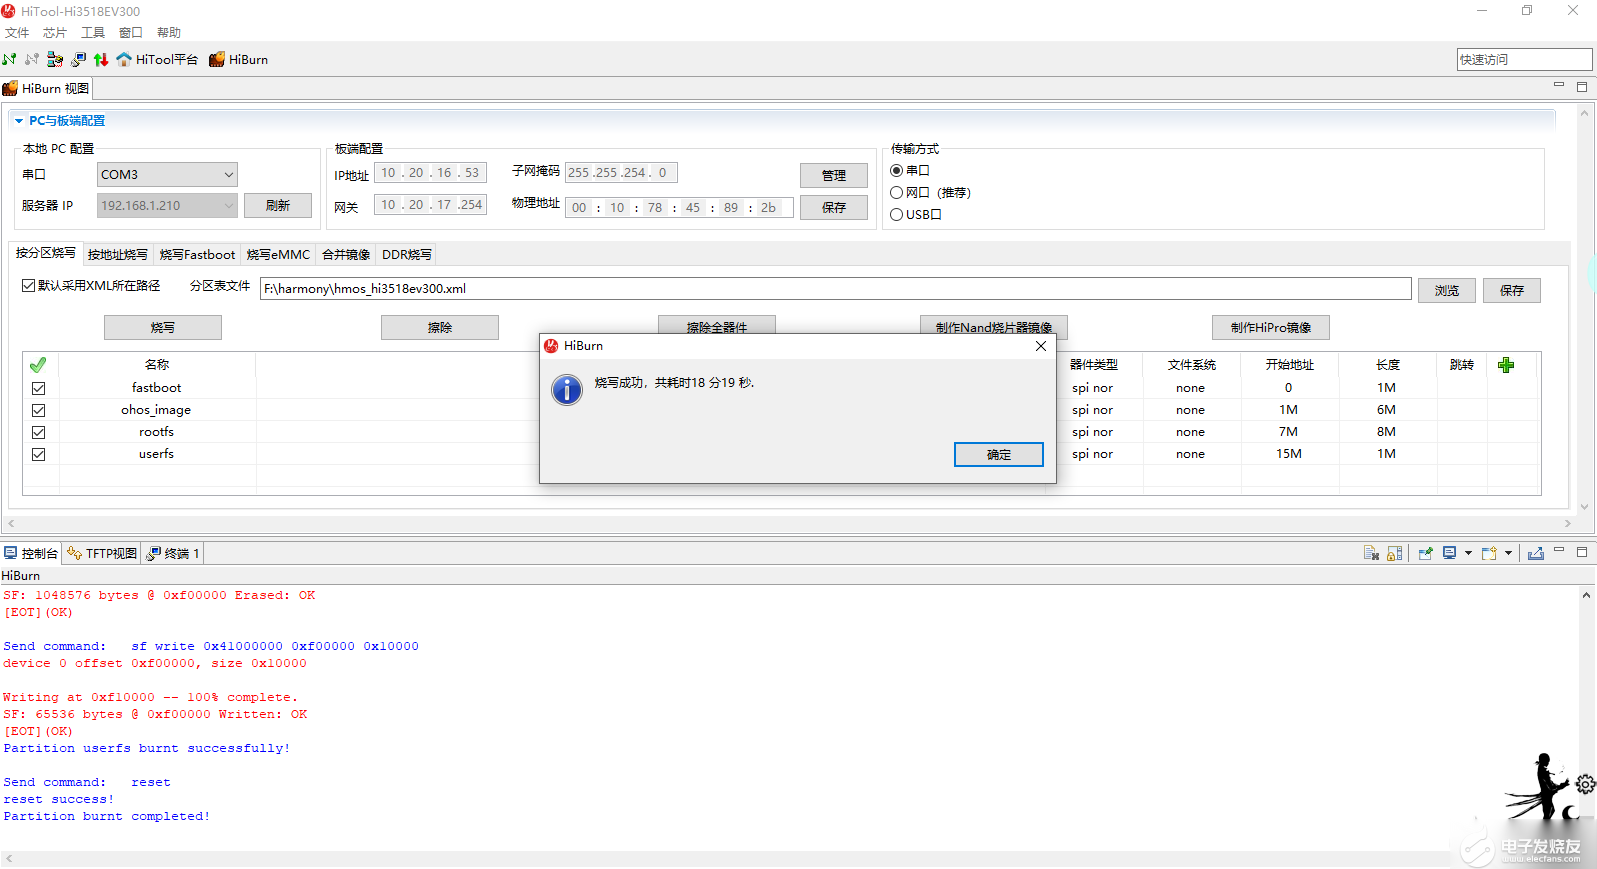Click the green plus add-partition icon
The image size is (1597, 869).
(1506, 365)
